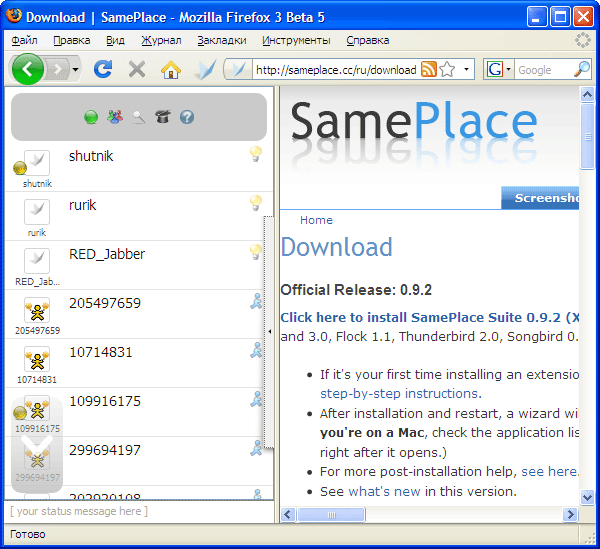Viewport: 600px width, 549px height.
Task: Open the Вид menu
Action: click(x=115, y=40)
